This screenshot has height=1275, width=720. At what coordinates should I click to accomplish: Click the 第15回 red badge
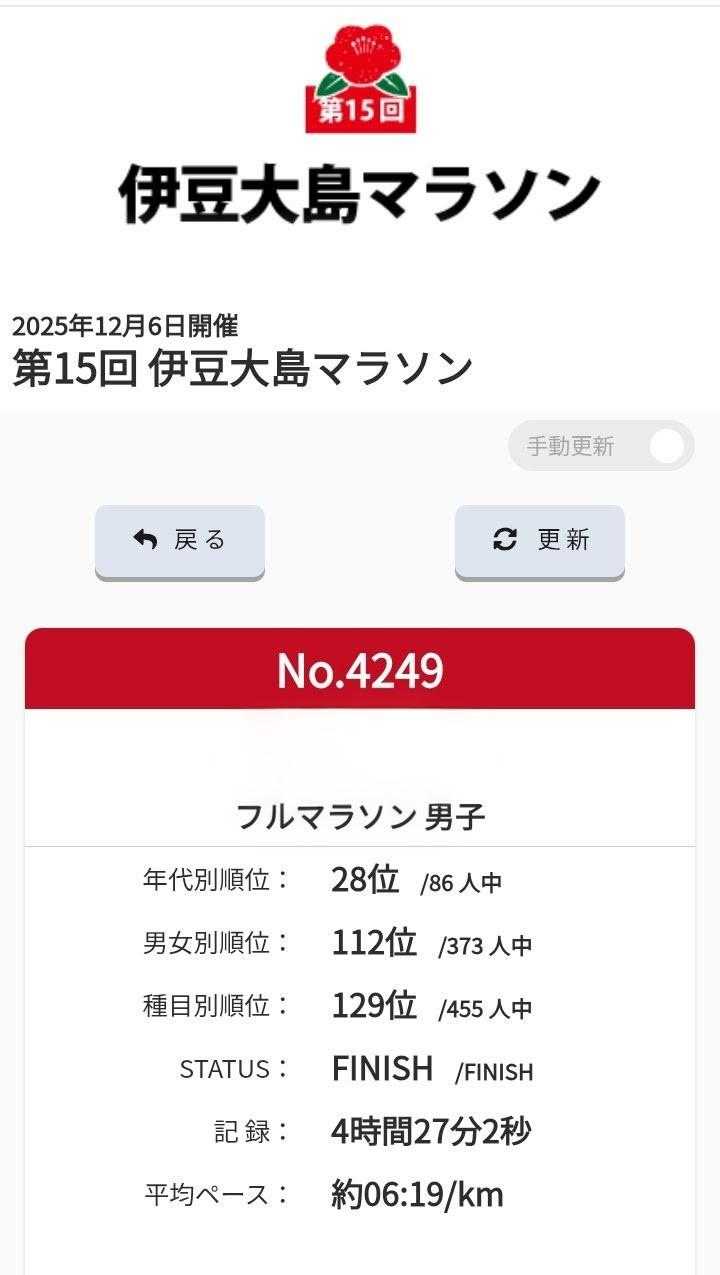pos(360,109)
